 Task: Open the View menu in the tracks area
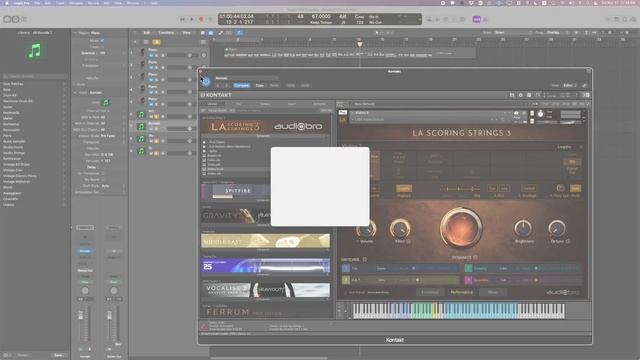click(x=187, y=33)
